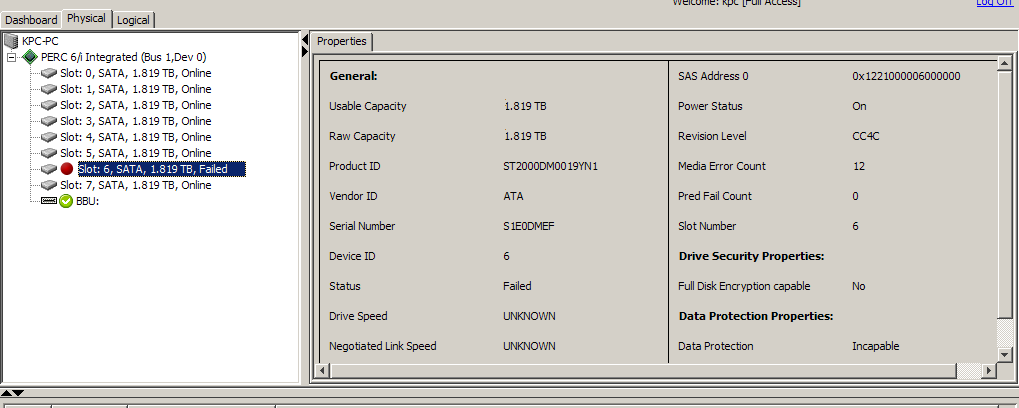Click the Status value Failed
This screenshot has width=1019, height=408.
517,286
